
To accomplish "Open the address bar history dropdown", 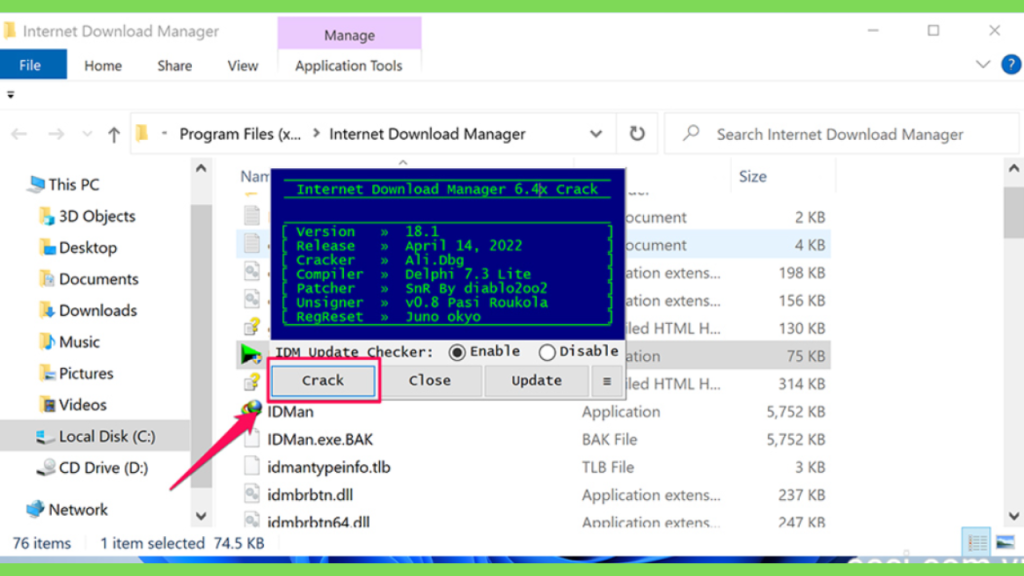I will point(596,134).
